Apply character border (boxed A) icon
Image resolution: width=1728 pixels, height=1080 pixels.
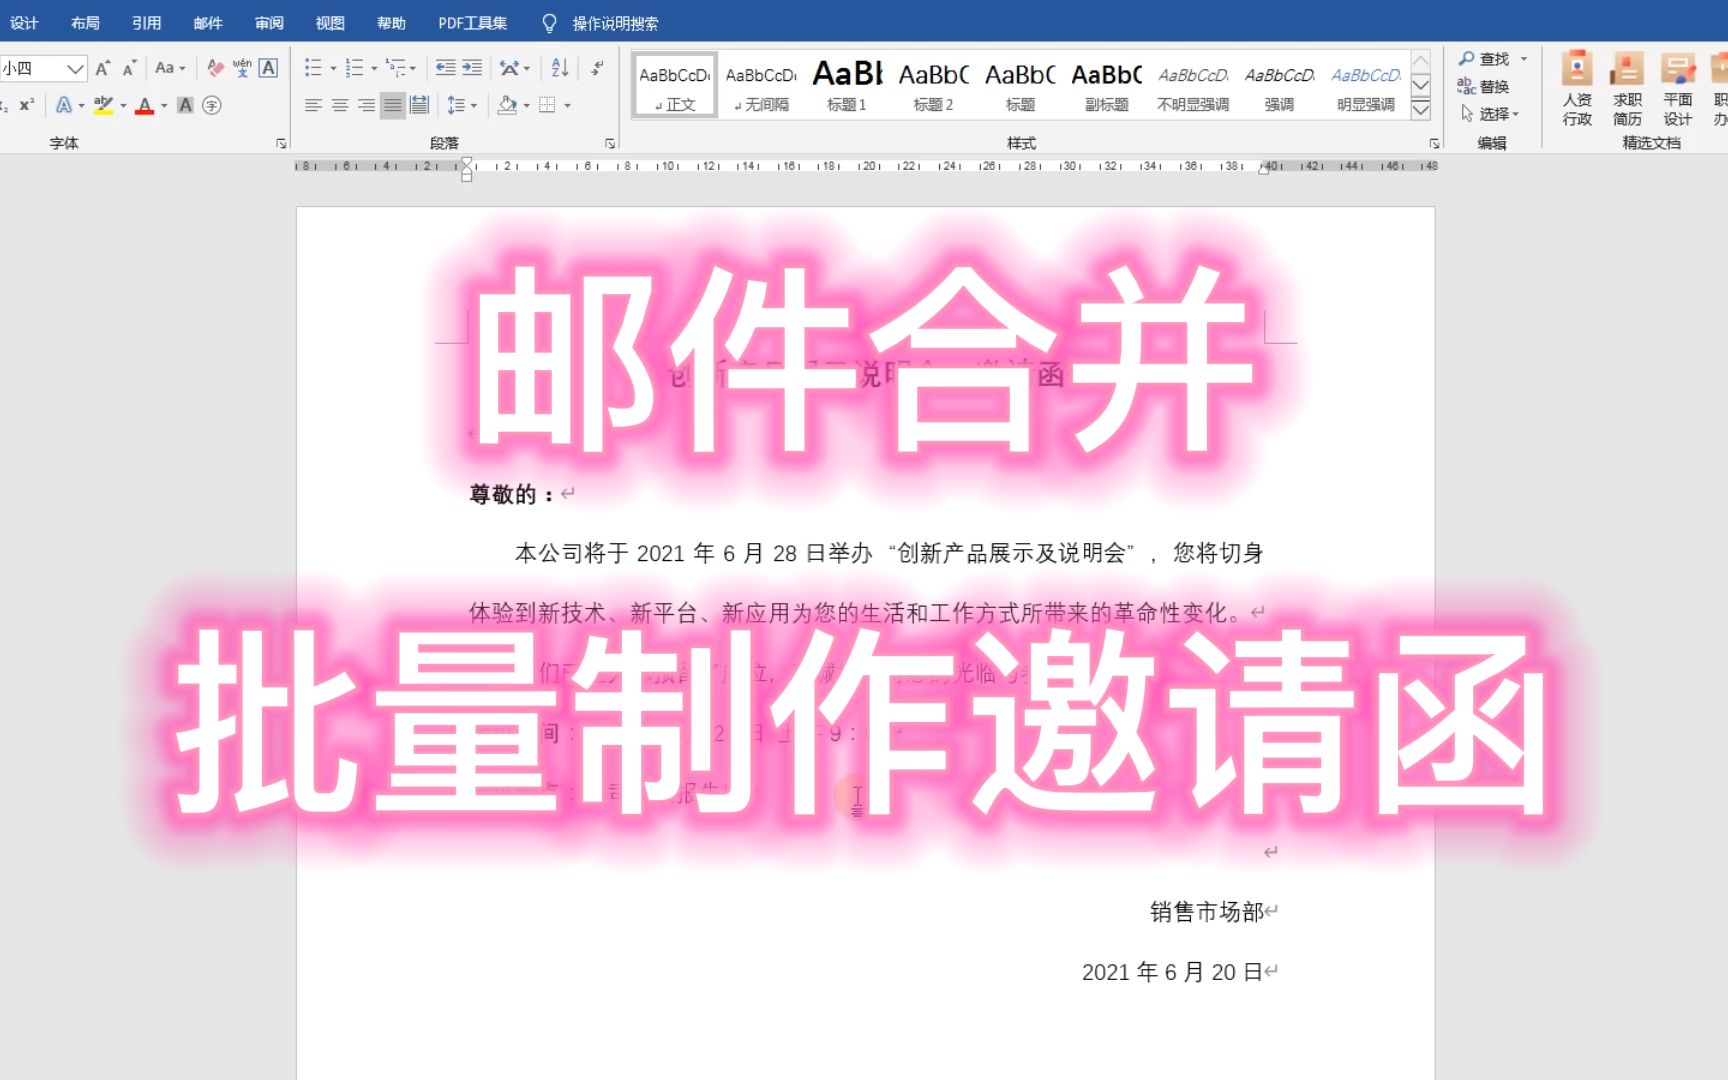[x=268, y=68]
